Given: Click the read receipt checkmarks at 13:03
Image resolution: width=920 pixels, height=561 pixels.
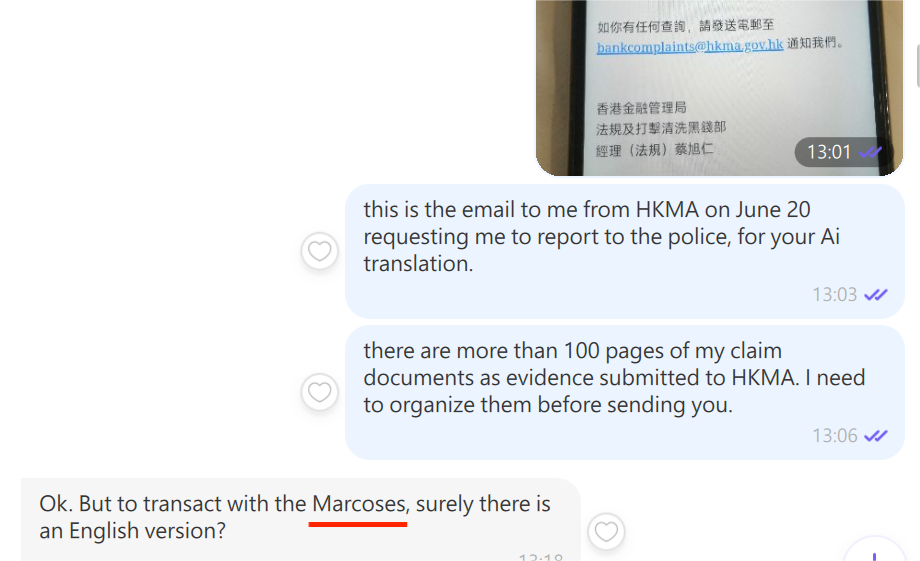Looking at the screenshot, I should [876, 295].
